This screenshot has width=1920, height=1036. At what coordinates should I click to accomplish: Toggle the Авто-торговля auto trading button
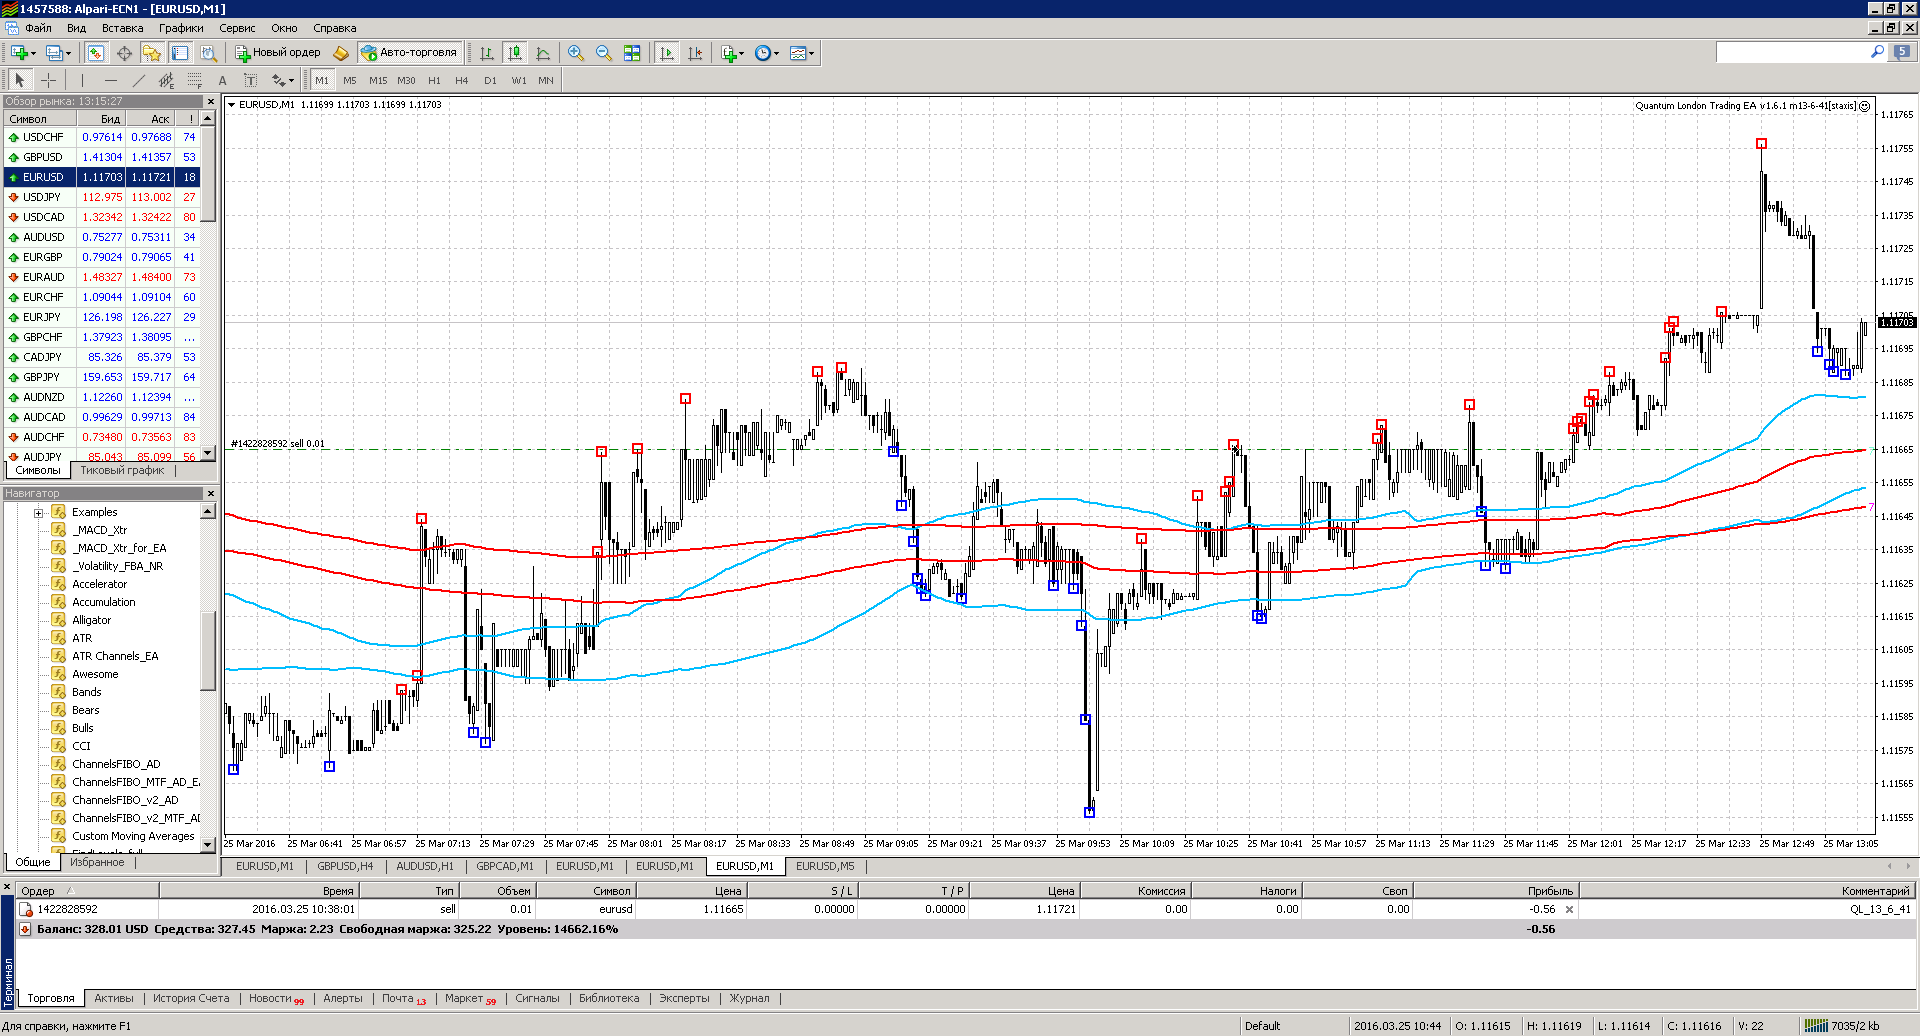410,53
